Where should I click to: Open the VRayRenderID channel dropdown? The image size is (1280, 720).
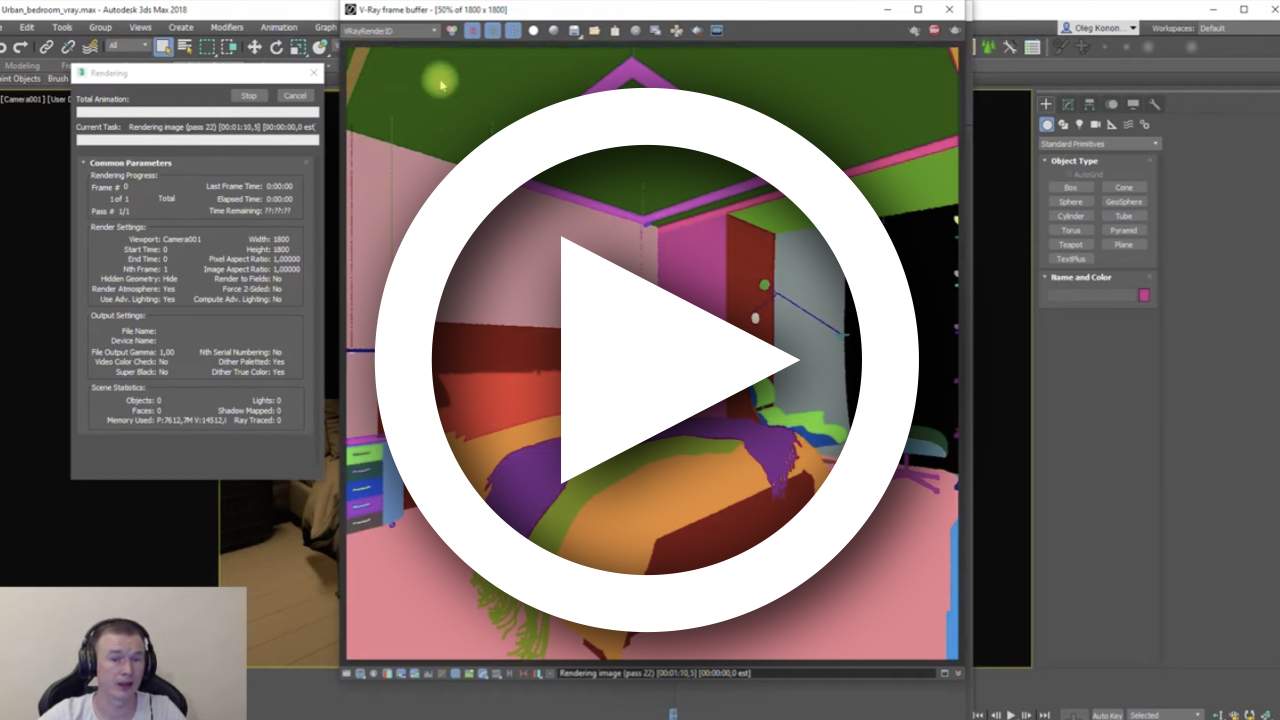(391, 31)
